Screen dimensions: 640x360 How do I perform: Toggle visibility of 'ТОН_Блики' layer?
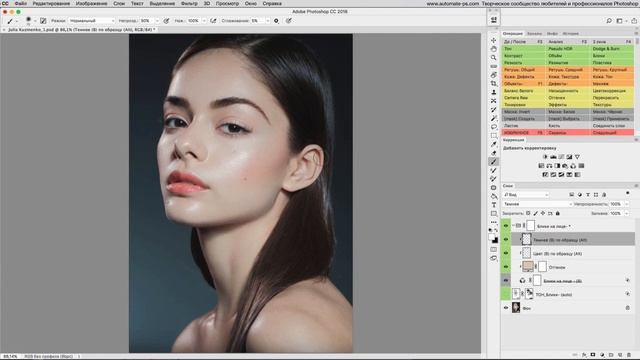pos(506,294)
